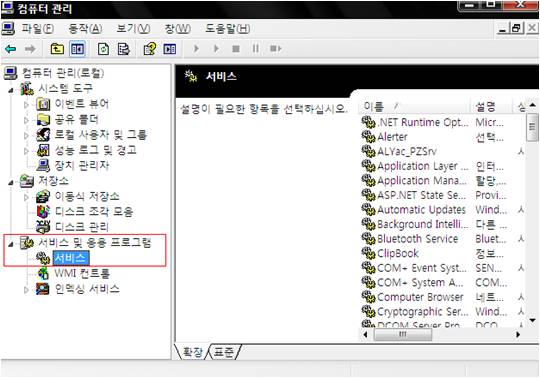Switch to the 표준 tab
540x378 pixels.
223,351
